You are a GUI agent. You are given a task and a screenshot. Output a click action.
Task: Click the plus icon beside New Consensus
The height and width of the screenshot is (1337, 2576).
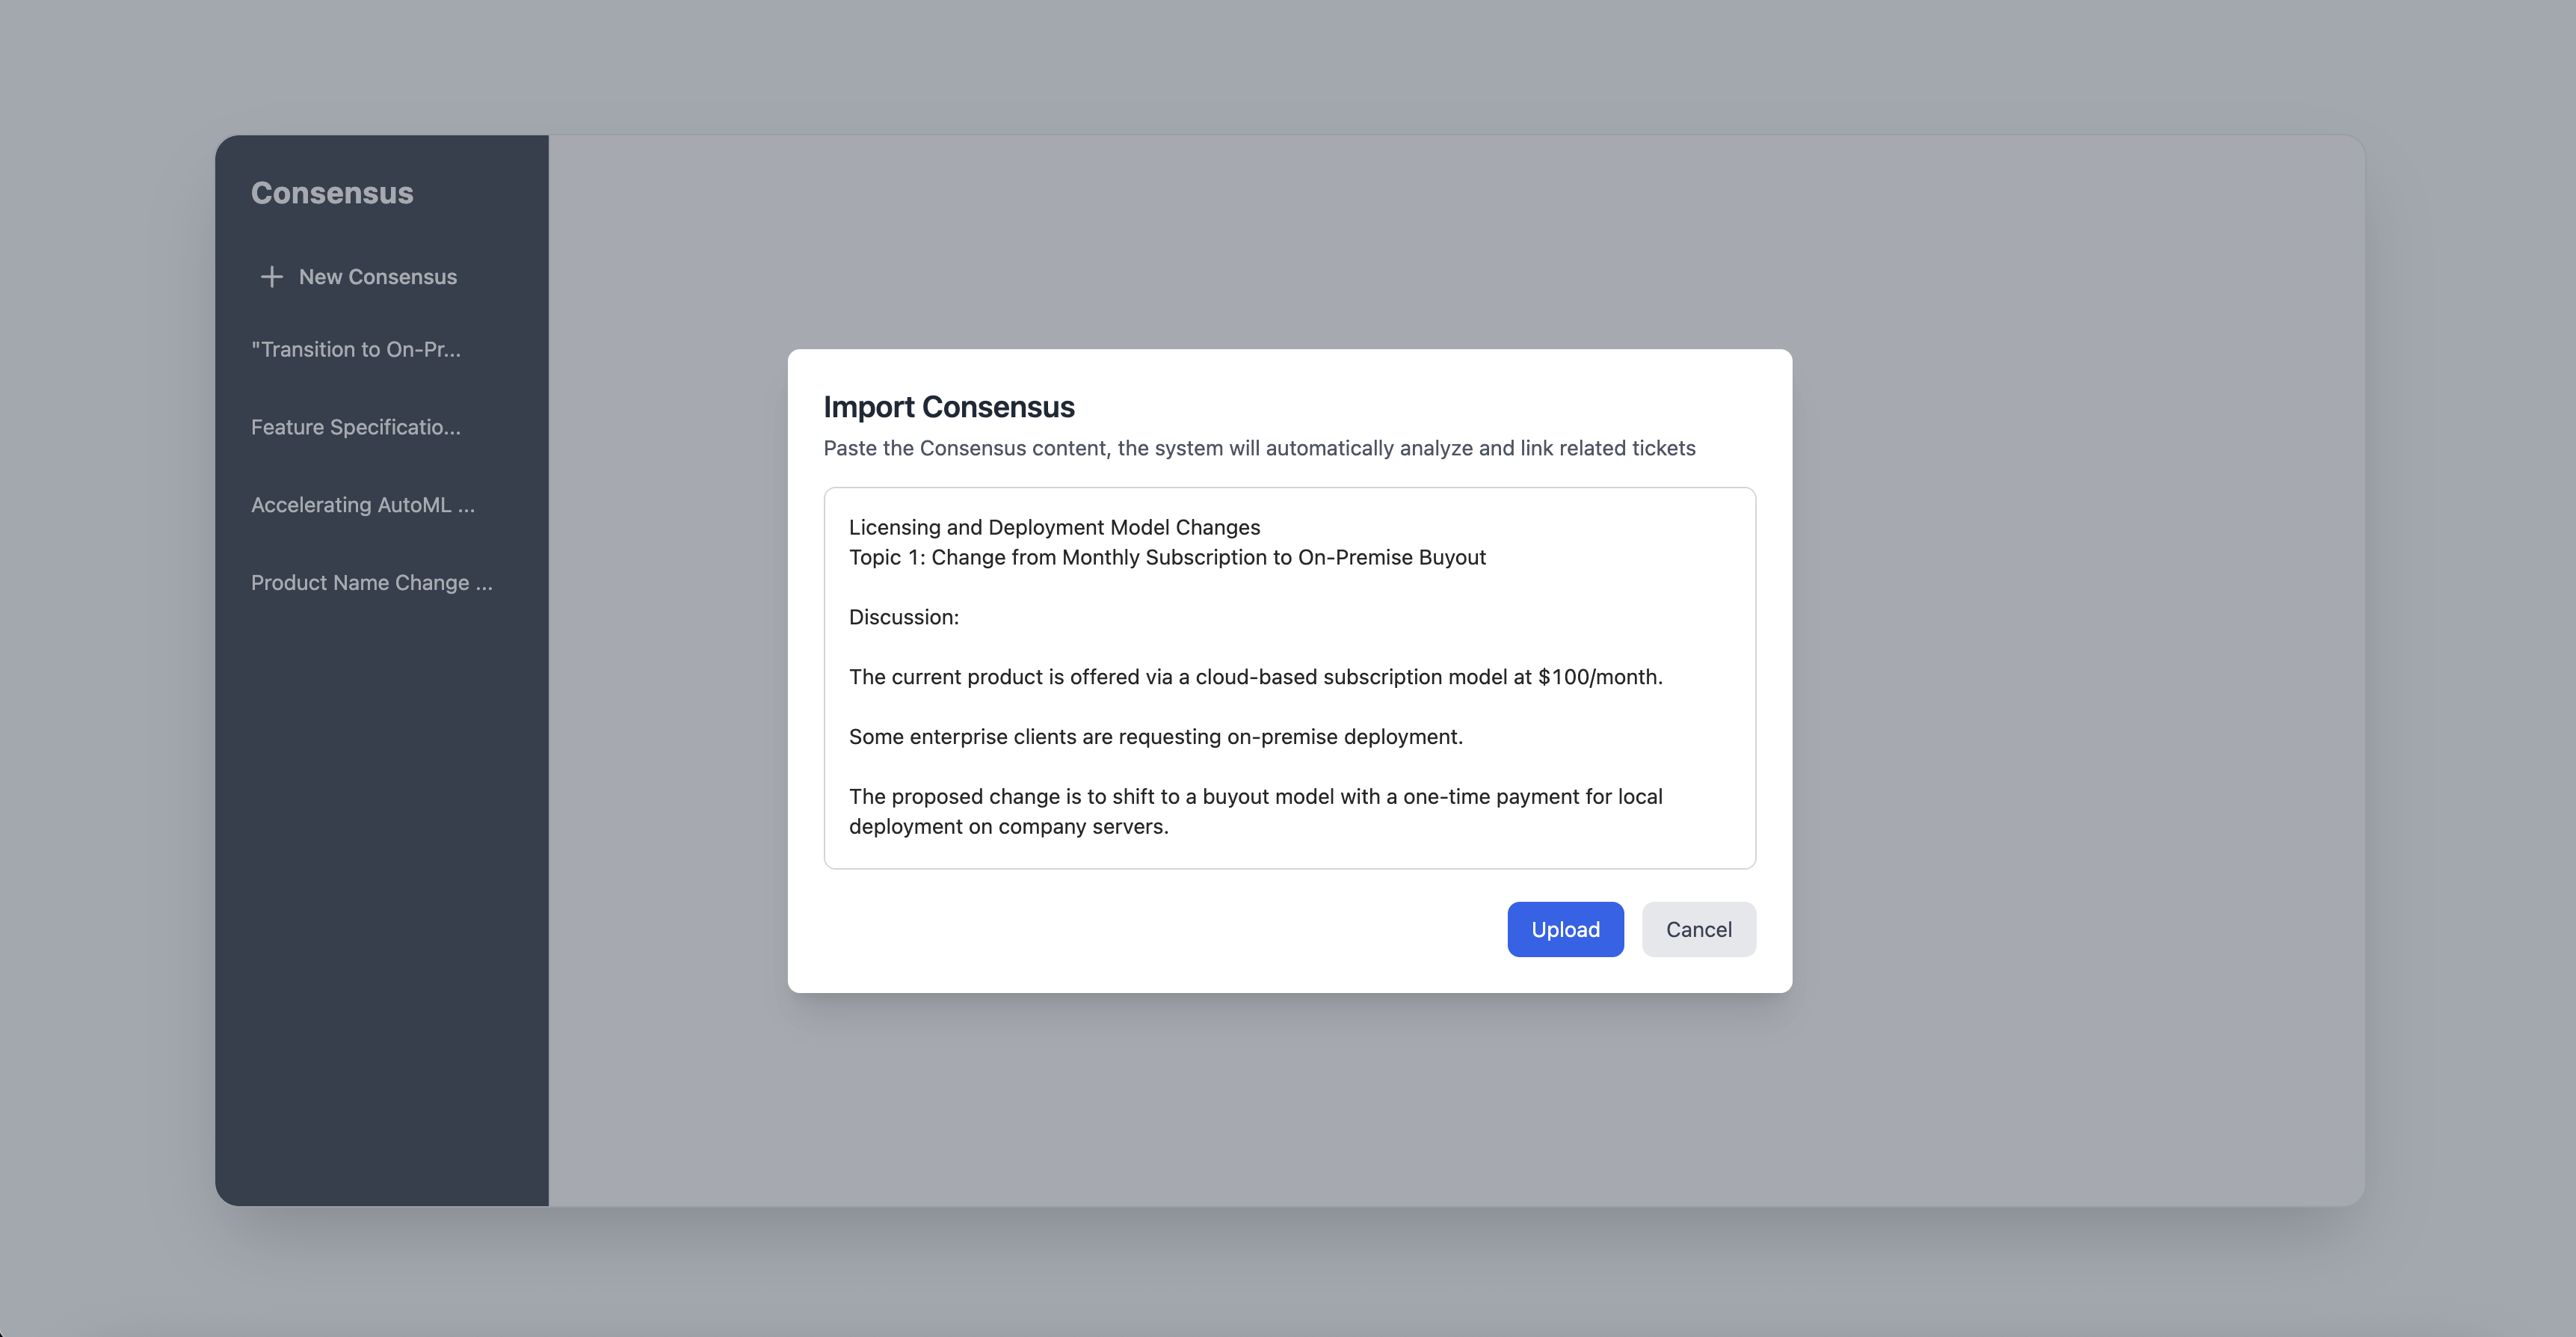coord(271,277)
